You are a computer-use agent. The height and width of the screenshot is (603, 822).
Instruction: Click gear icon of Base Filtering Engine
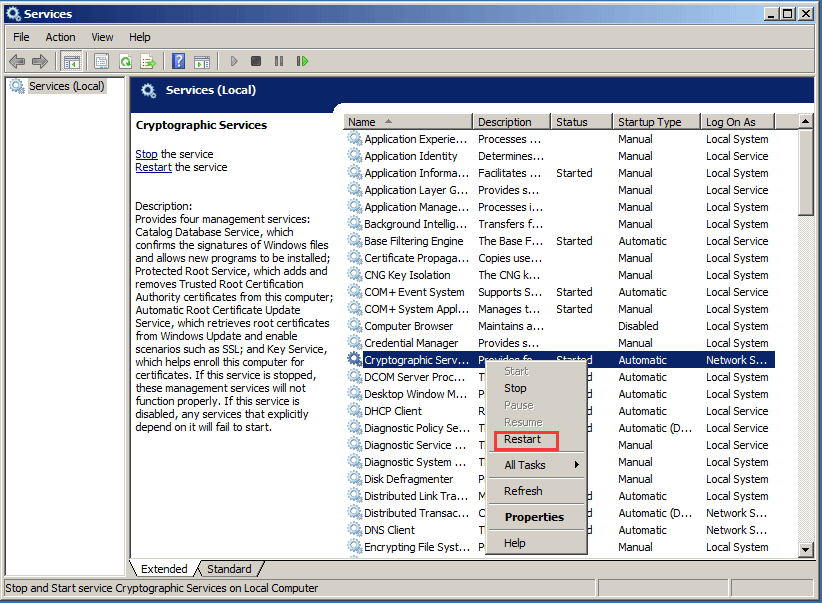coord(355,241)
